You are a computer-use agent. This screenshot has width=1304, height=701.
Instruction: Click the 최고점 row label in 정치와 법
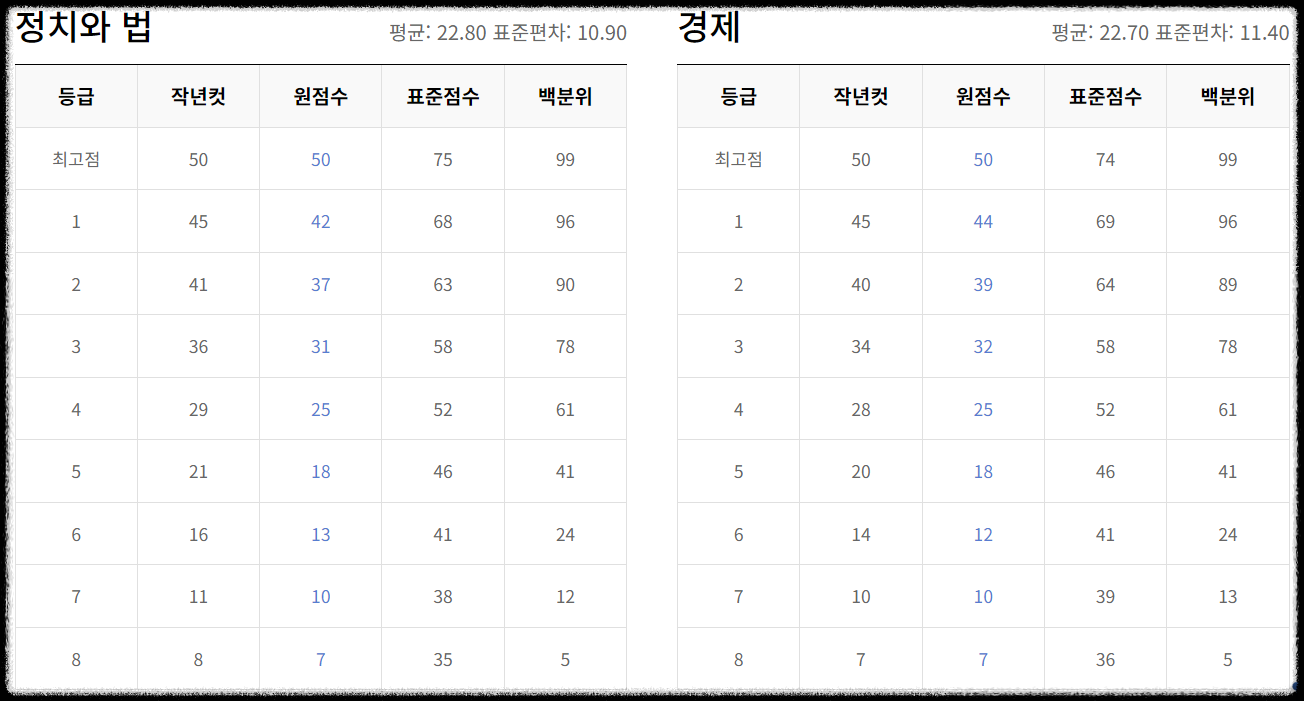(x=76, y=158)
